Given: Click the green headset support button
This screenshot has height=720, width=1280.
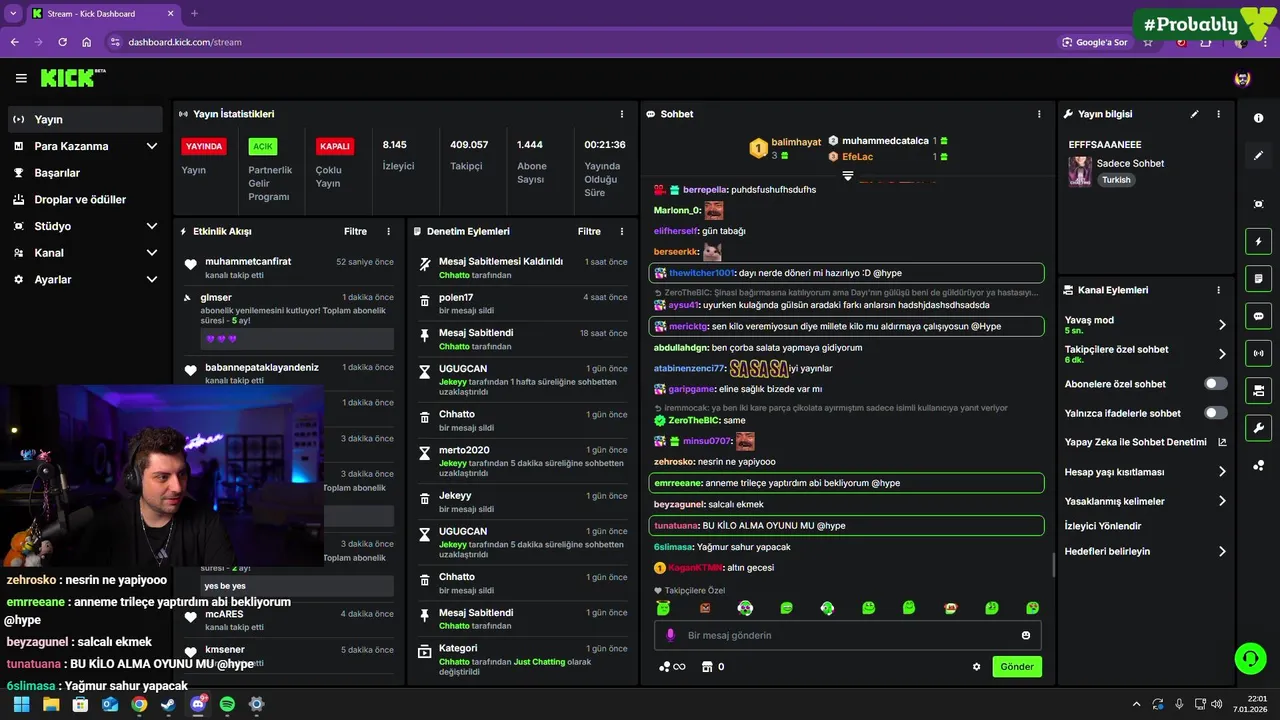Looking at the screenshot, I should pyautogui.click(x=1251, y=658).
